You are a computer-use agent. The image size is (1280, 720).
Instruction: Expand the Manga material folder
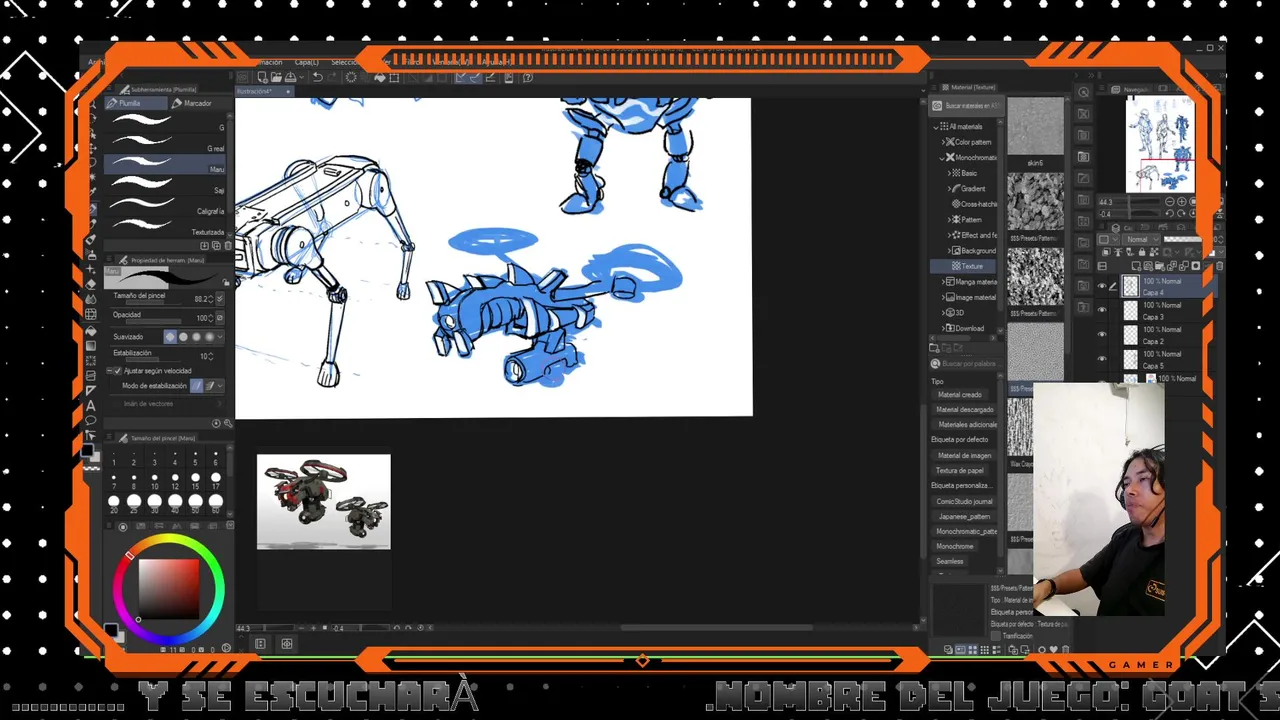point(944,282)
